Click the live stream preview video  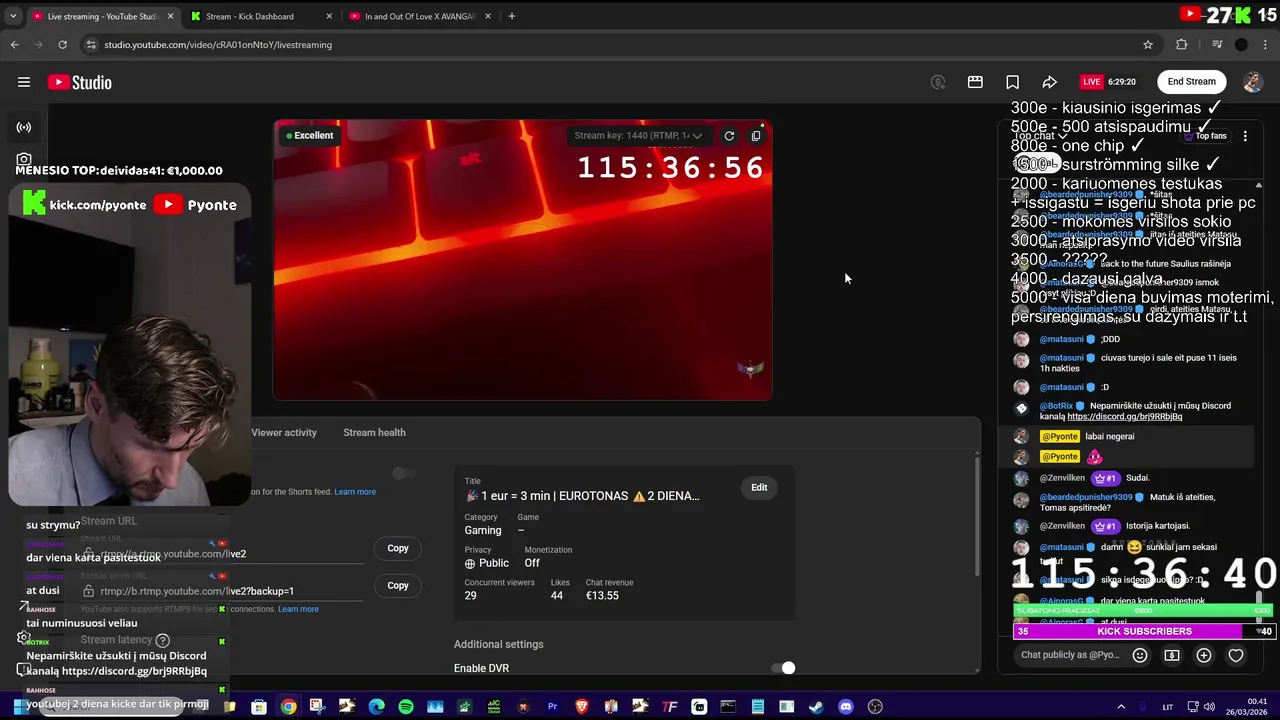[522, 260]
